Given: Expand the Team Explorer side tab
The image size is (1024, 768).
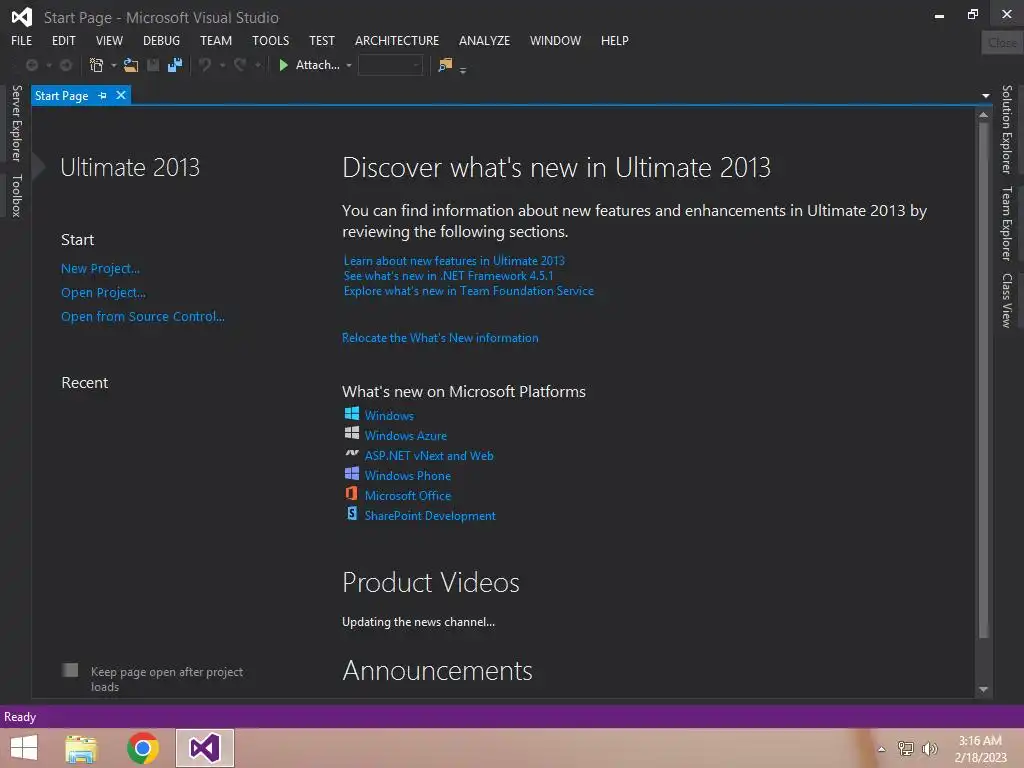Looking at the screenshot, I should point(1007,223).
